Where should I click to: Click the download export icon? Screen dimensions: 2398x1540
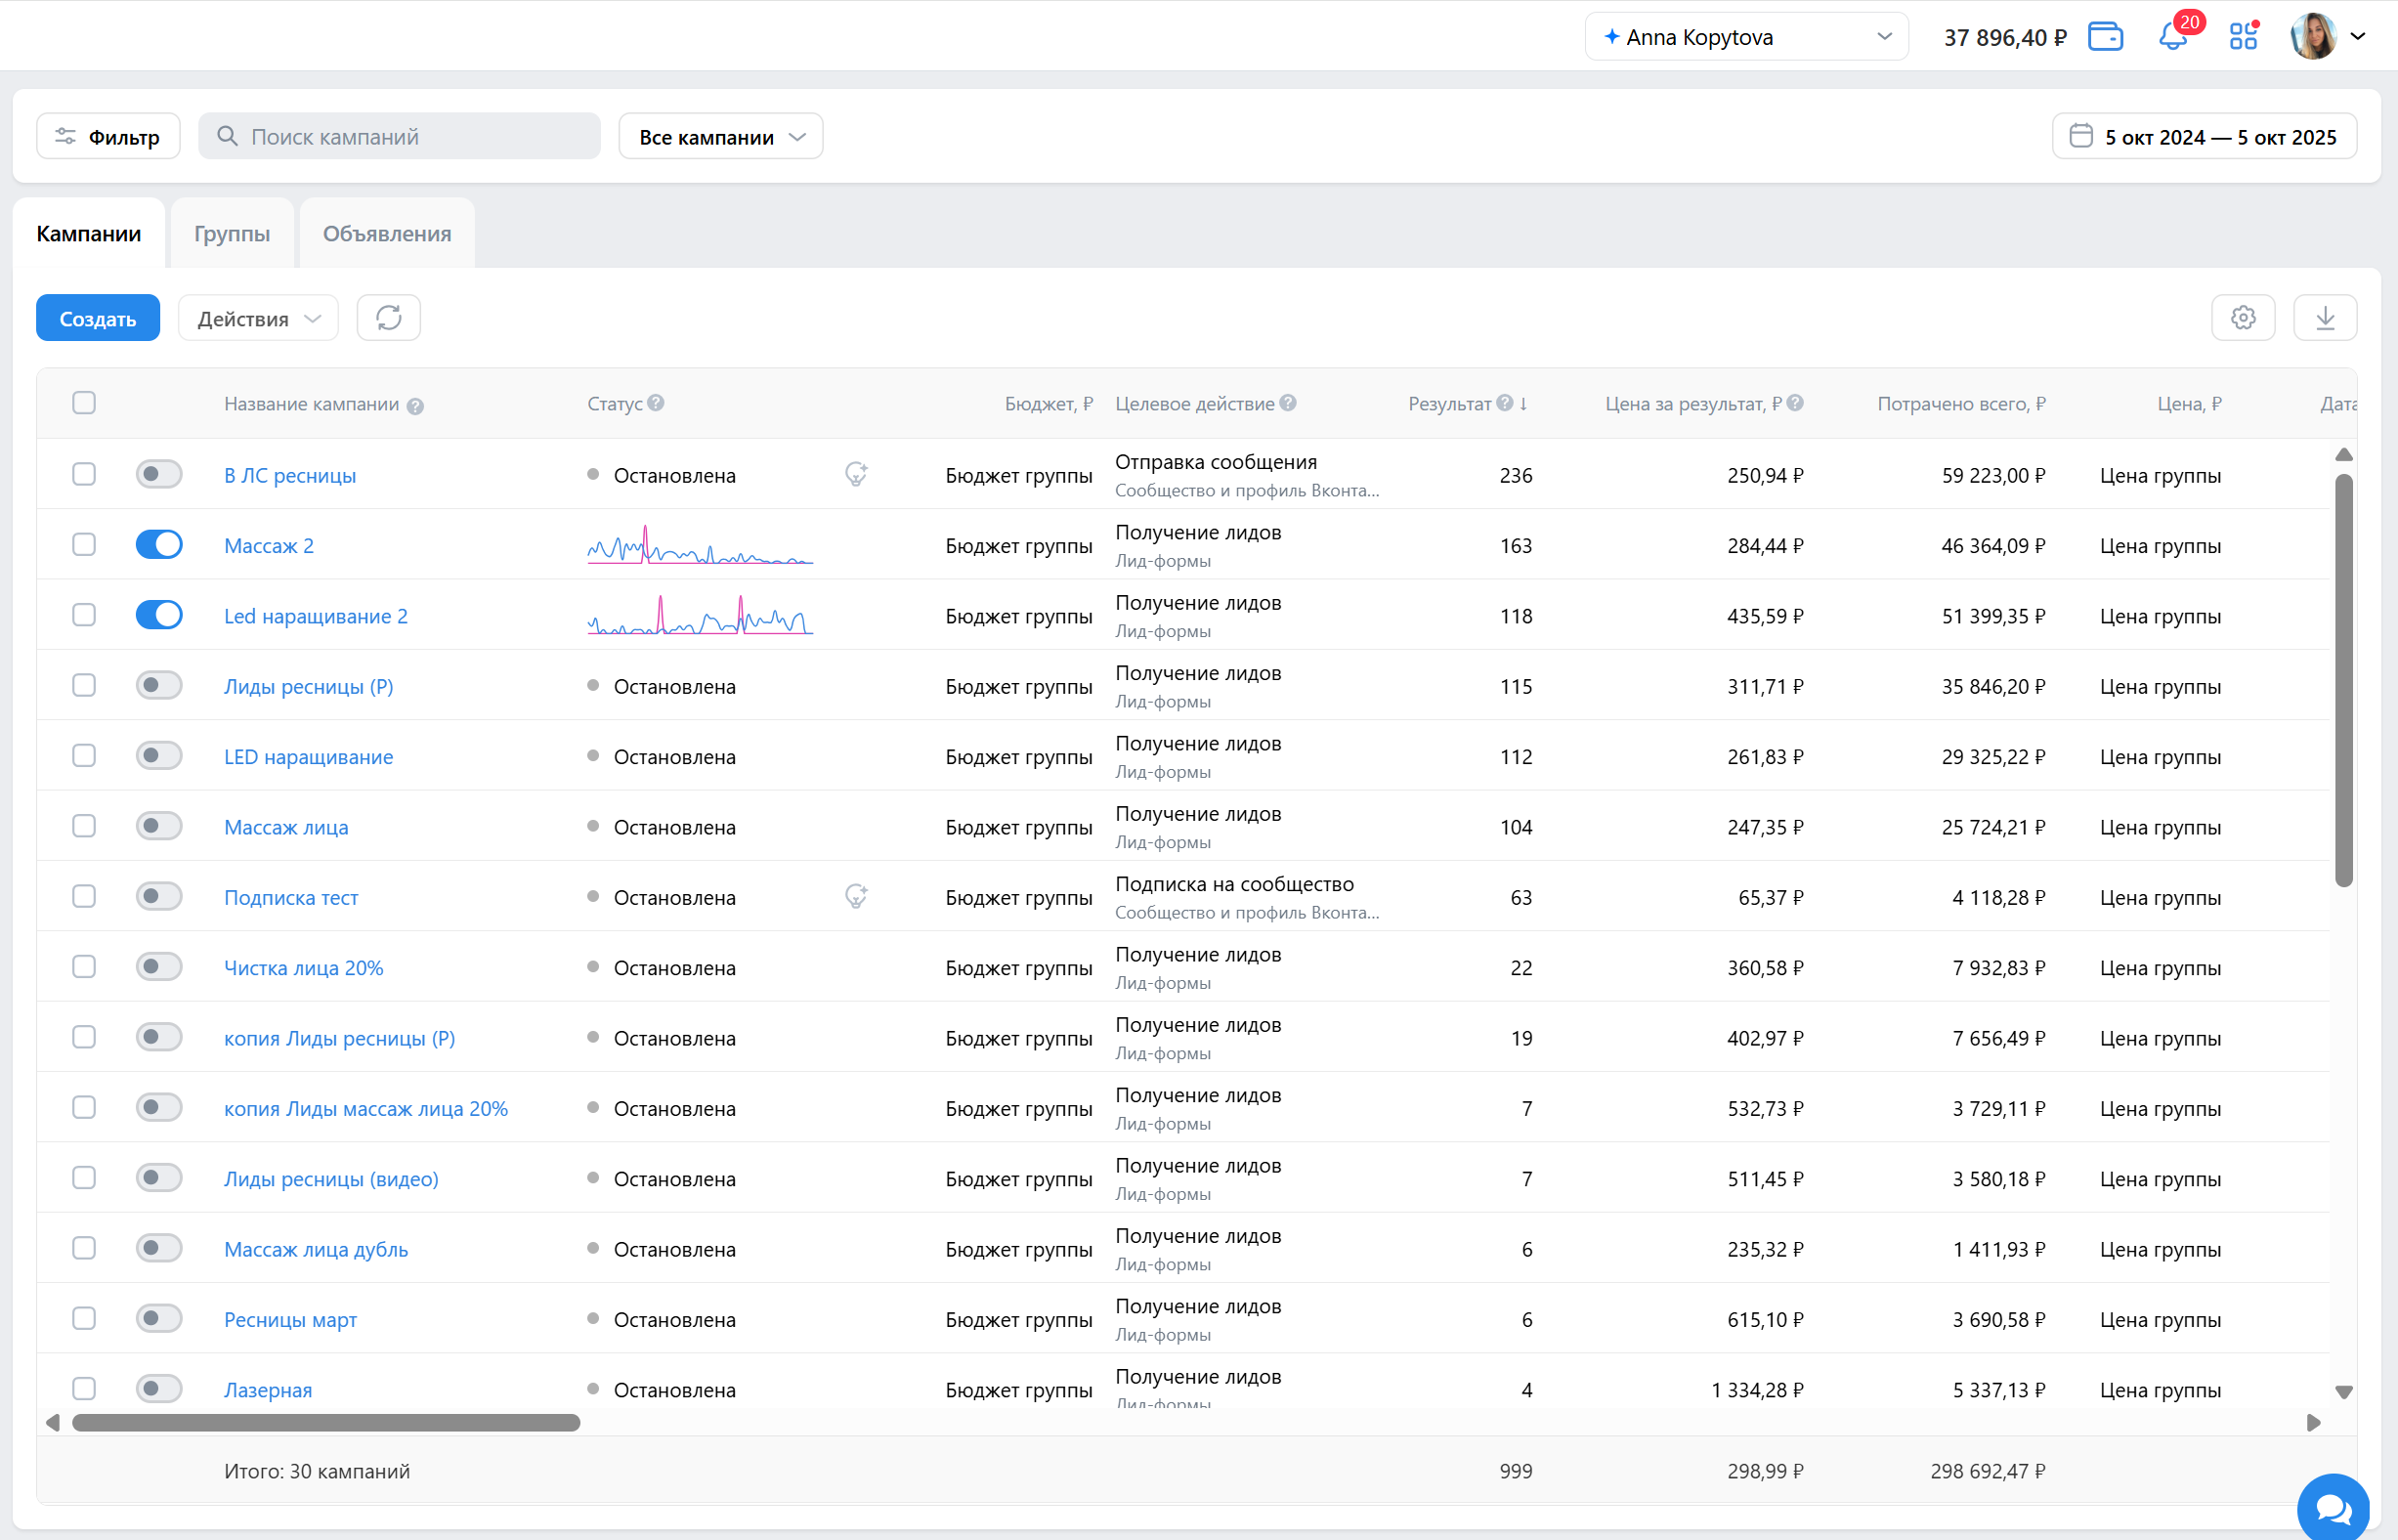click(2325, 318)
